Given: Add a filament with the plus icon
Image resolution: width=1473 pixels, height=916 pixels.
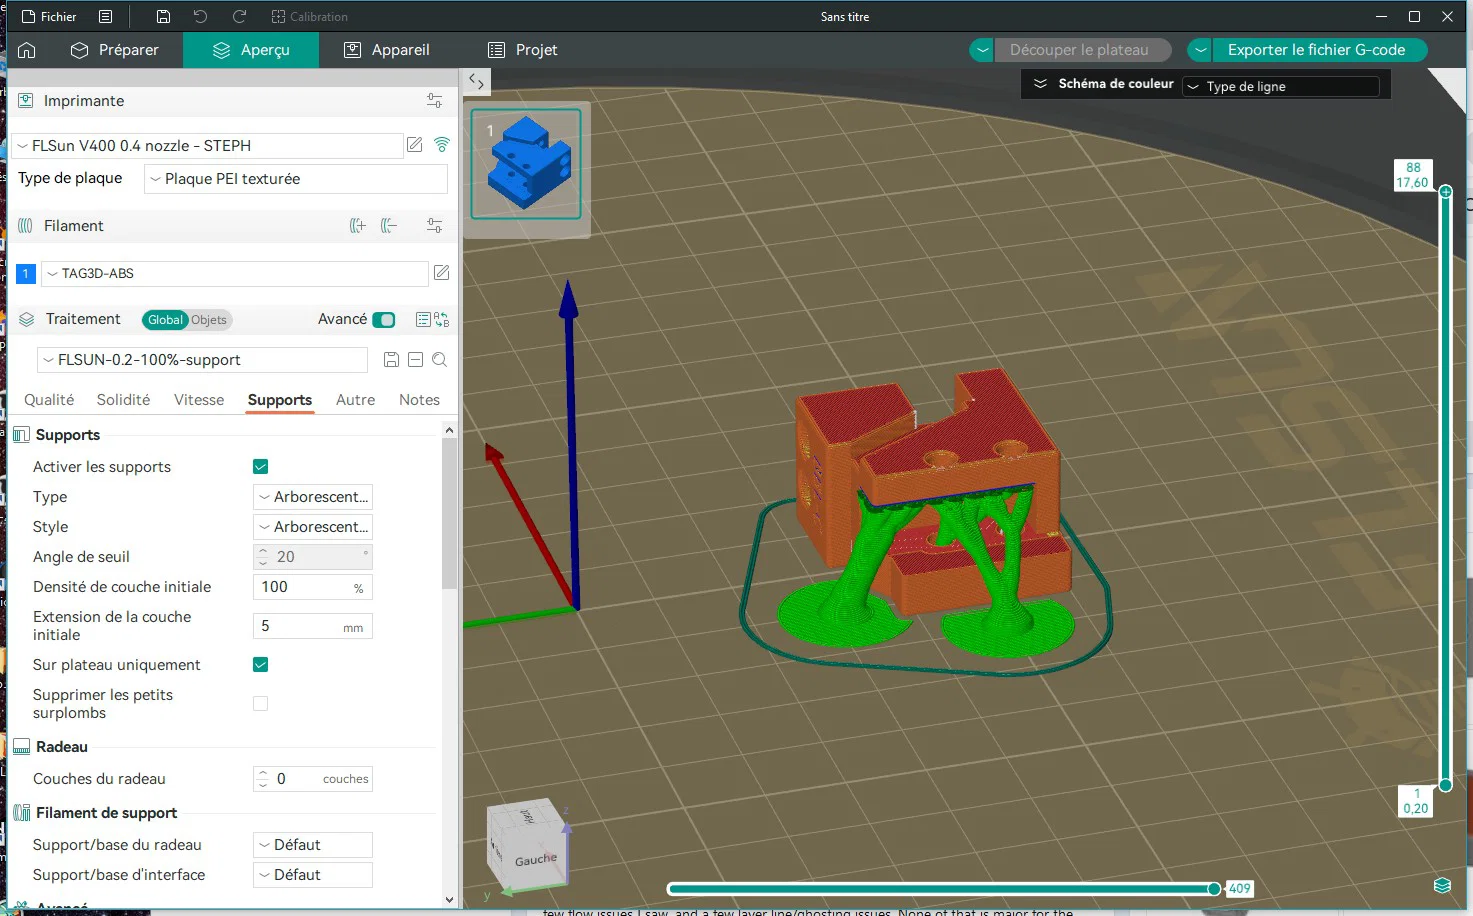Looking at the screenshot, I should (357, 226).
